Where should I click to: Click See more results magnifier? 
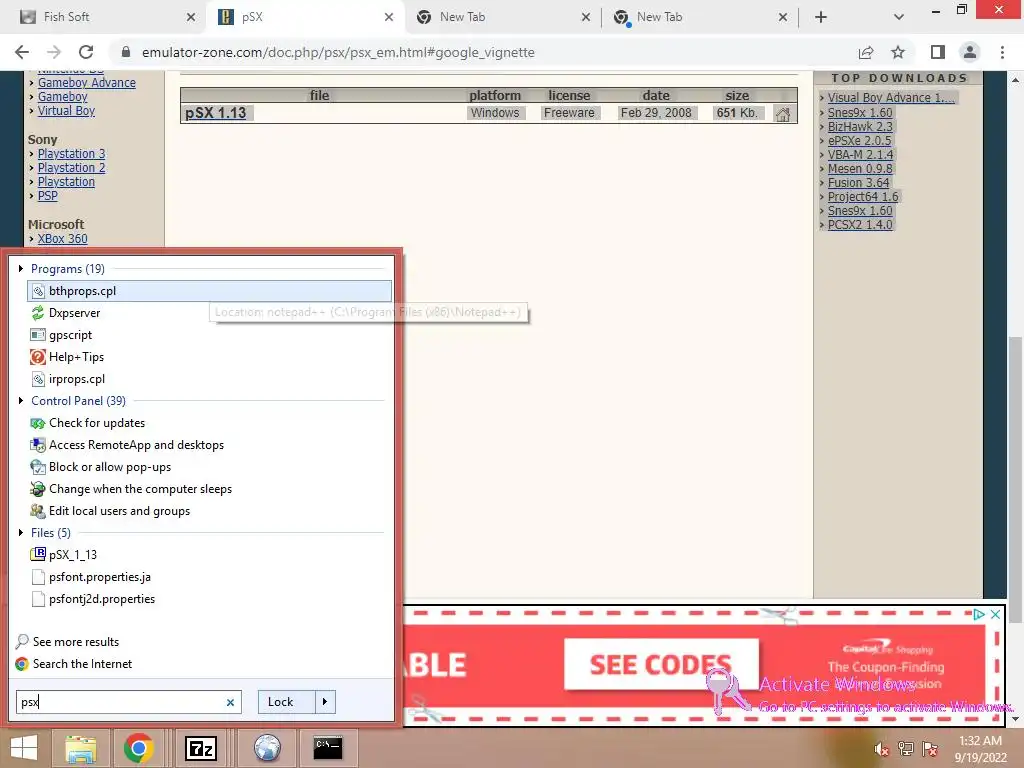[22, 641]
